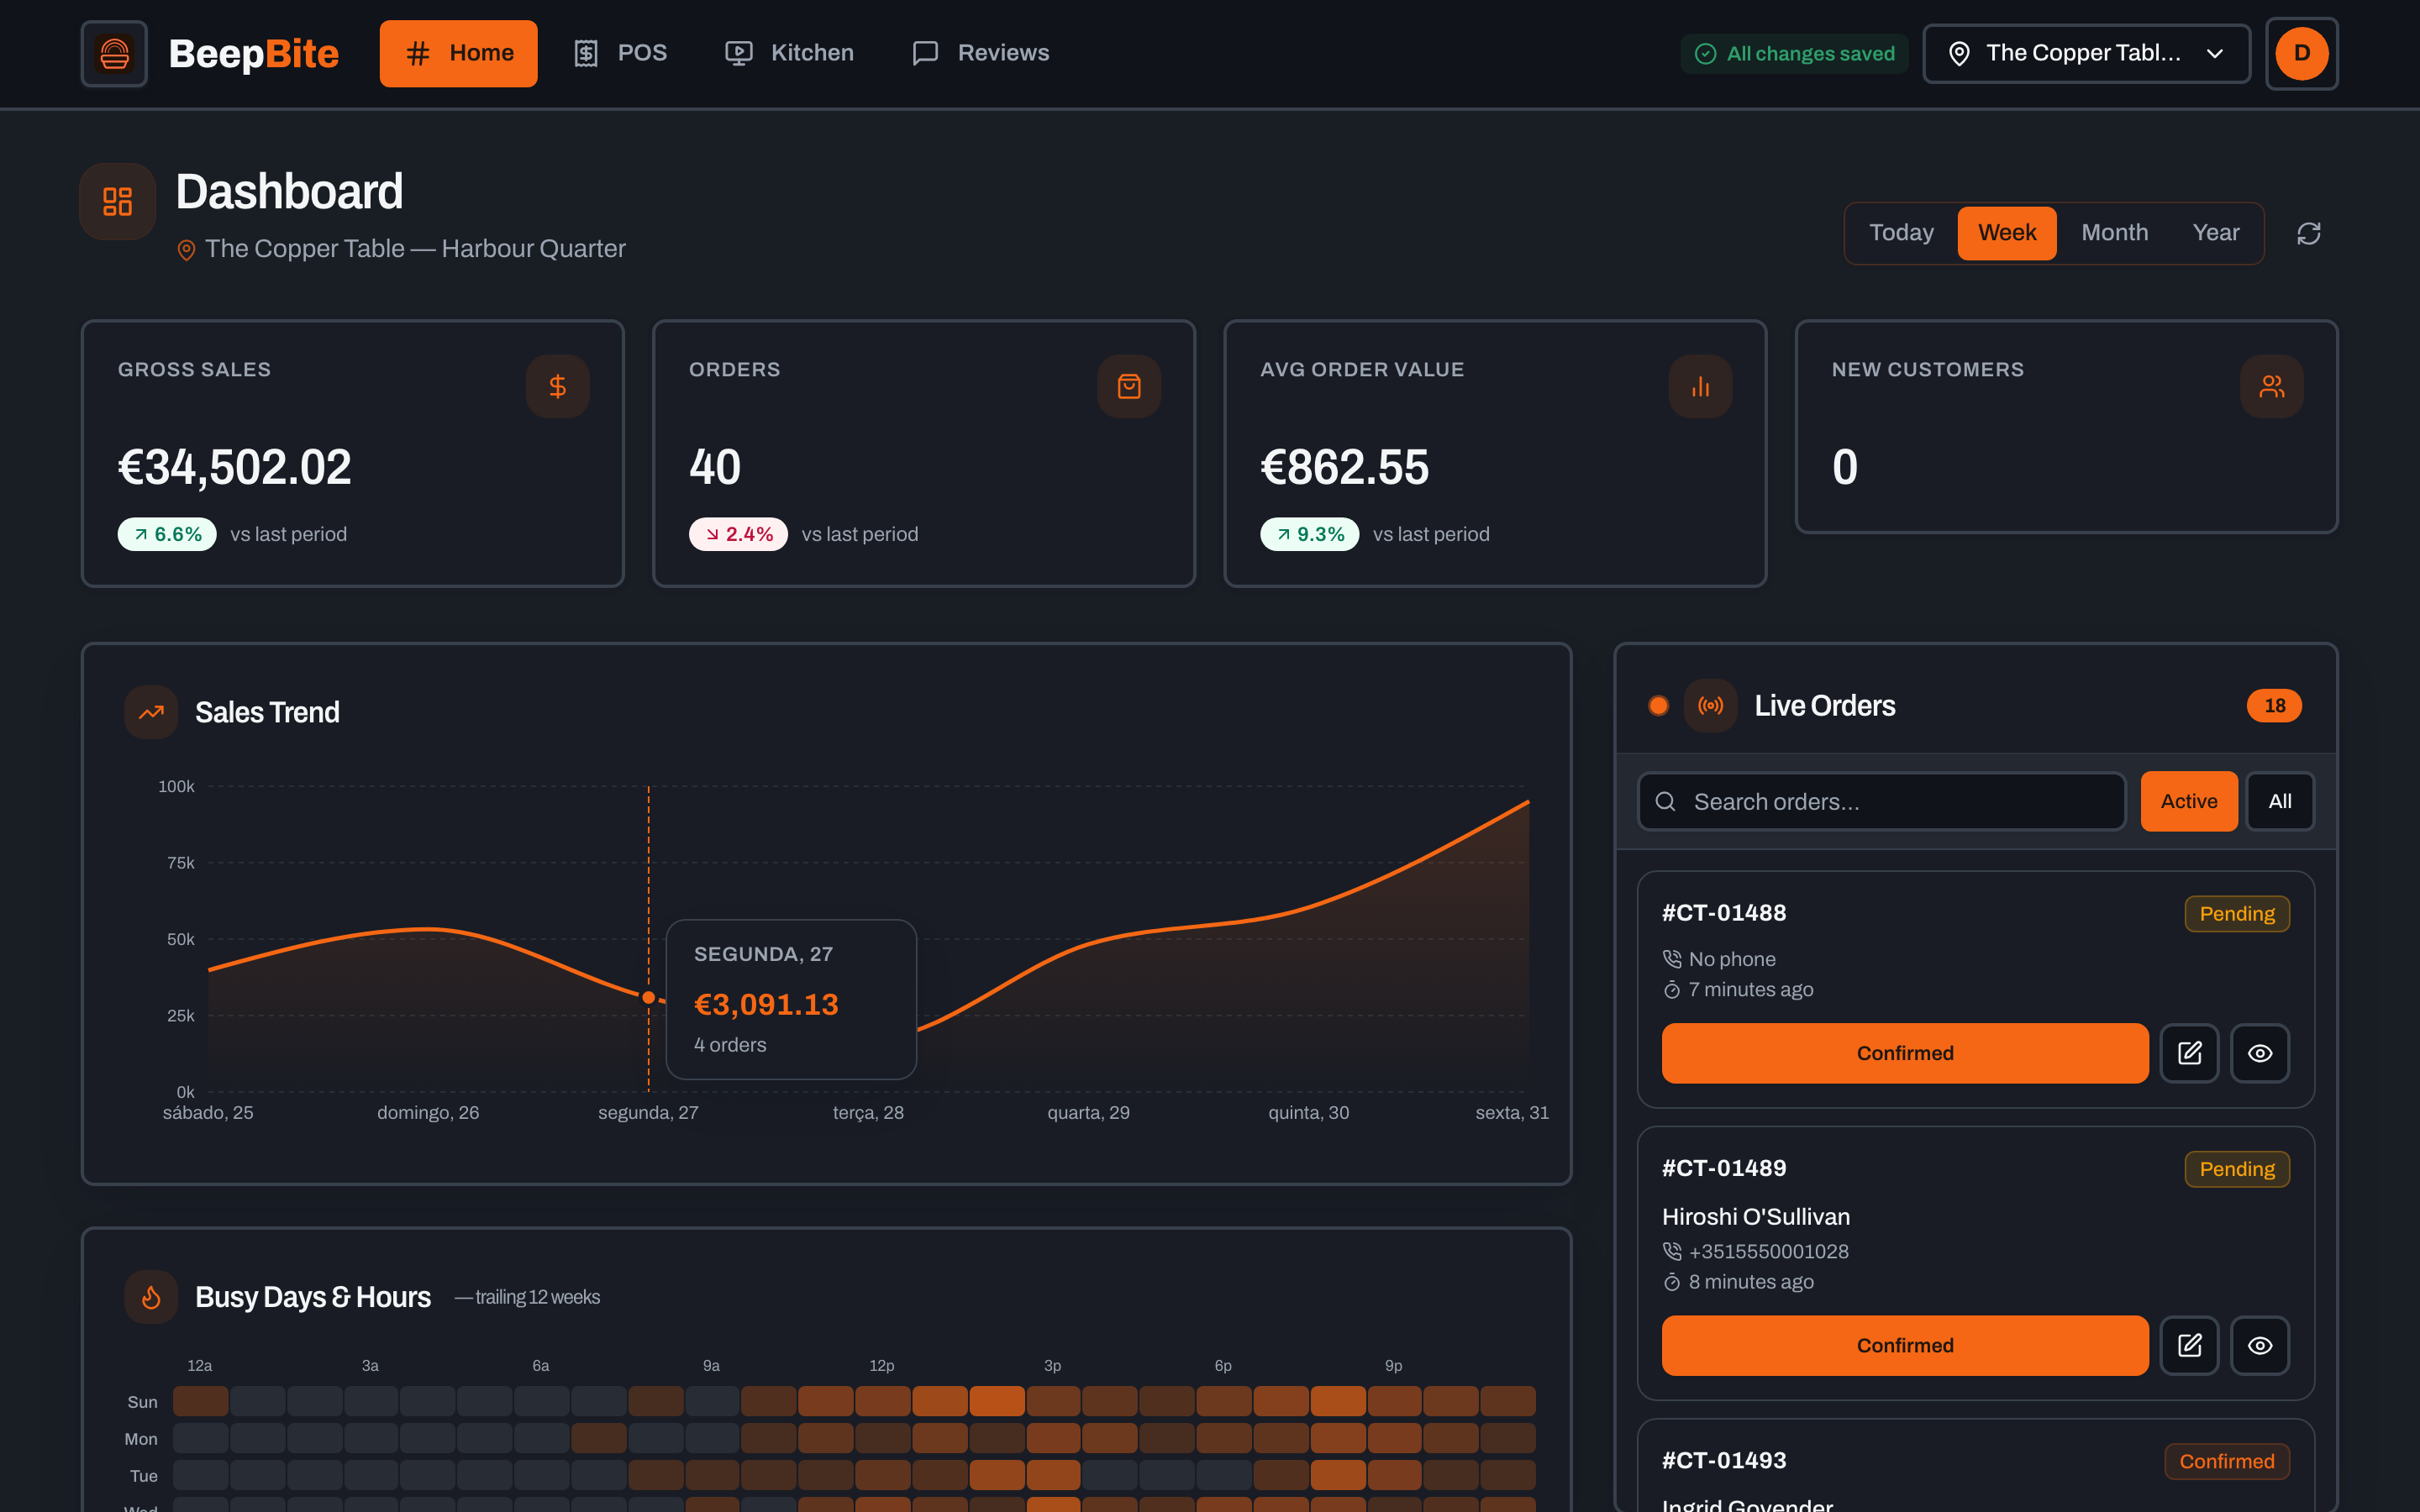Click the €862.55 average order value
Viewport: 2420px width, 1512px height.
click(x=1344, y=467)
